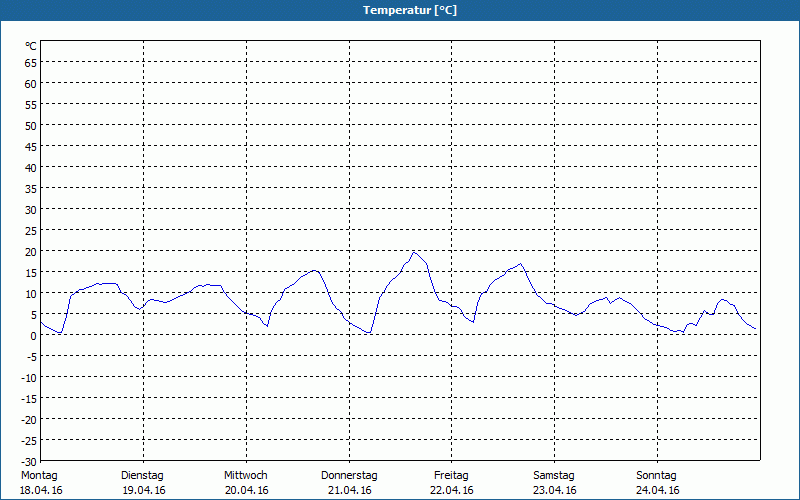Click the -20 y-axis label

click(29, 419)
